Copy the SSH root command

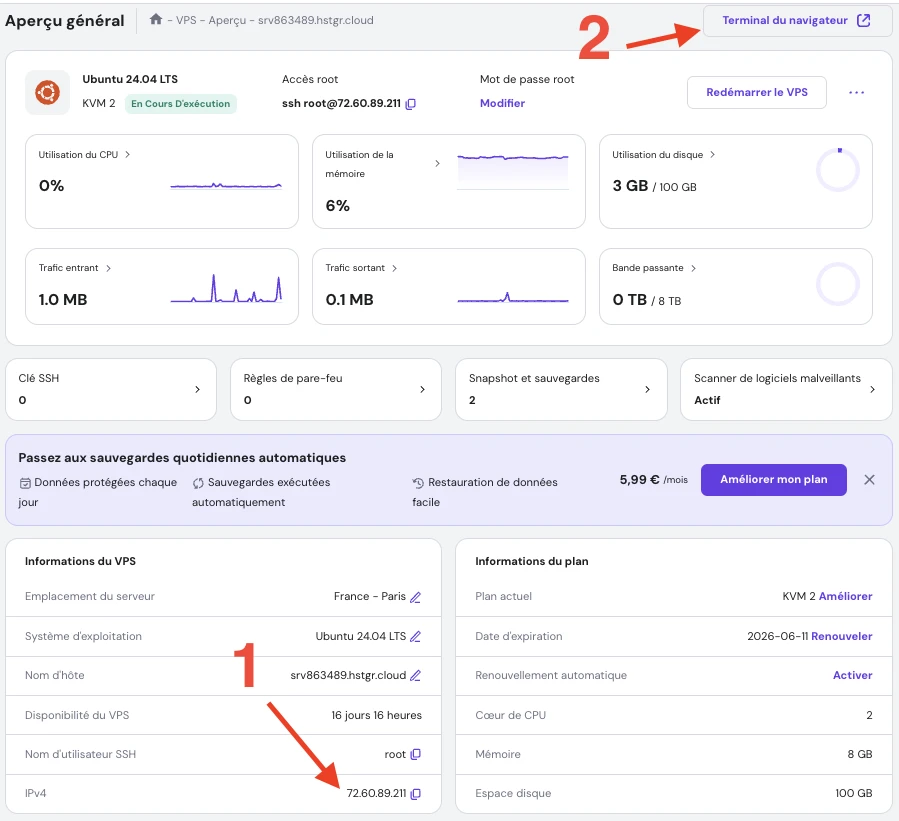(x=411, y=104)
